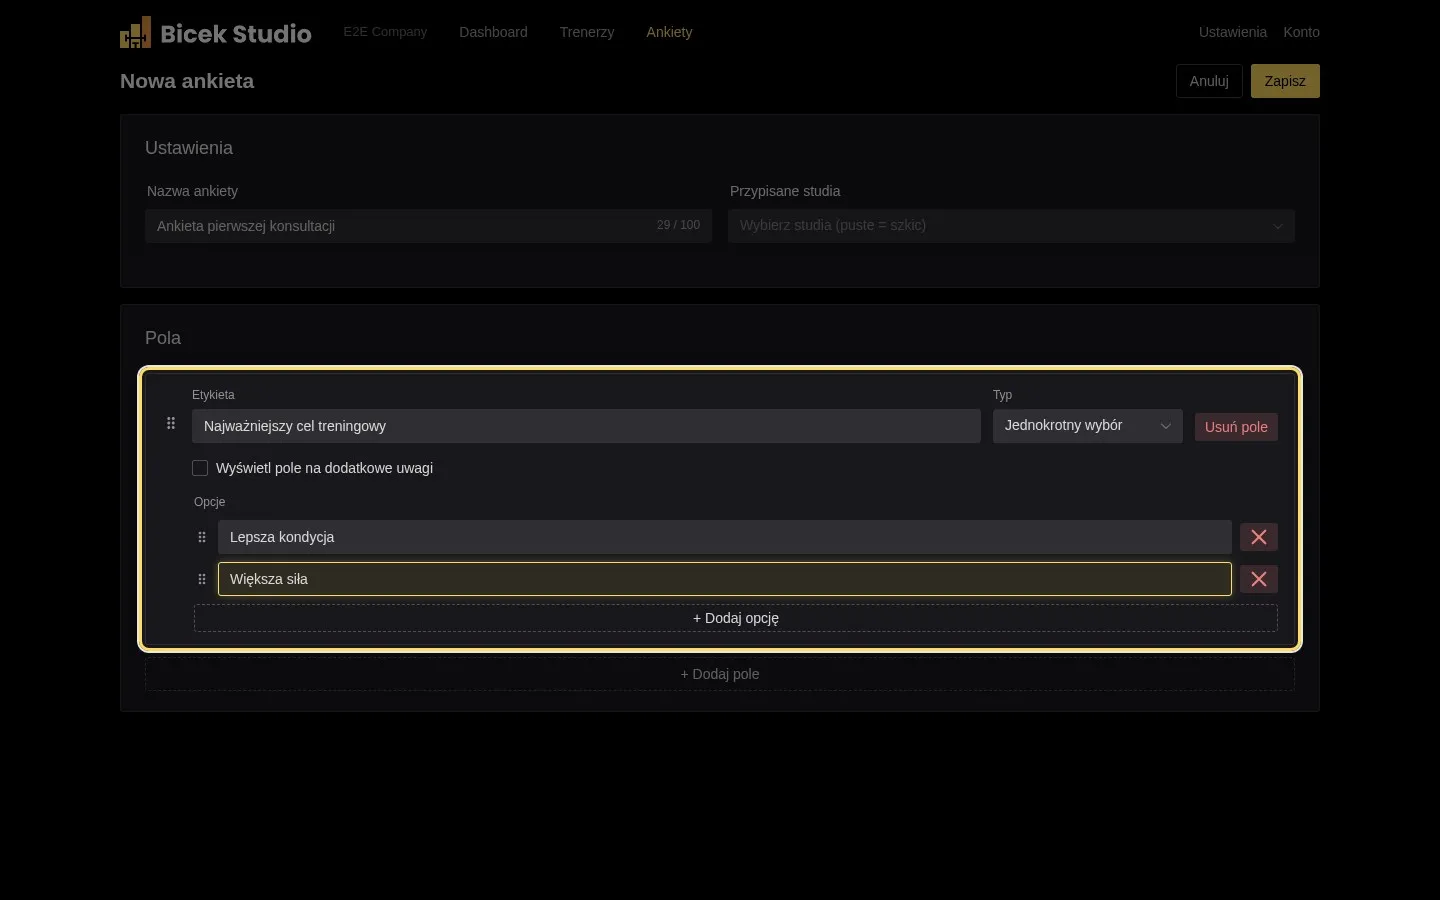Click the Bicek Studio logo icon

click(x=135, y=32)
